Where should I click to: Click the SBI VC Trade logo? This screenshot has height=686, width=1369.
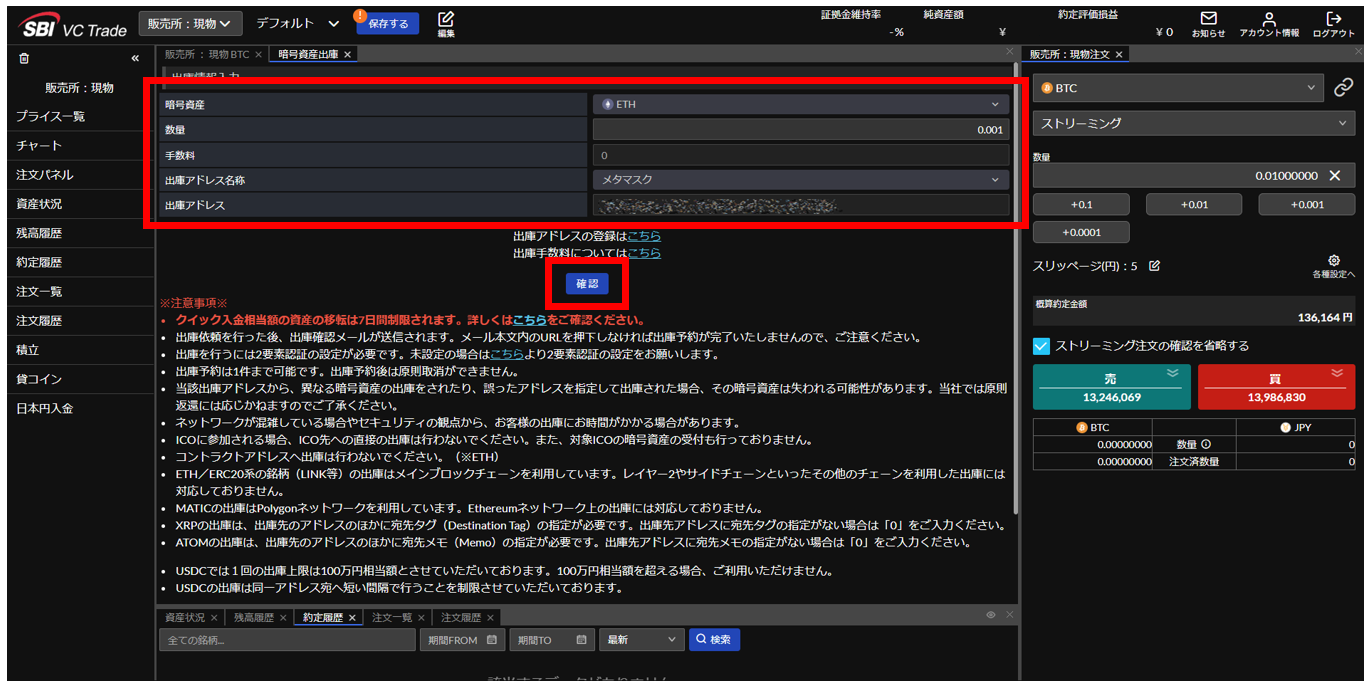click(x=73, y=27)
